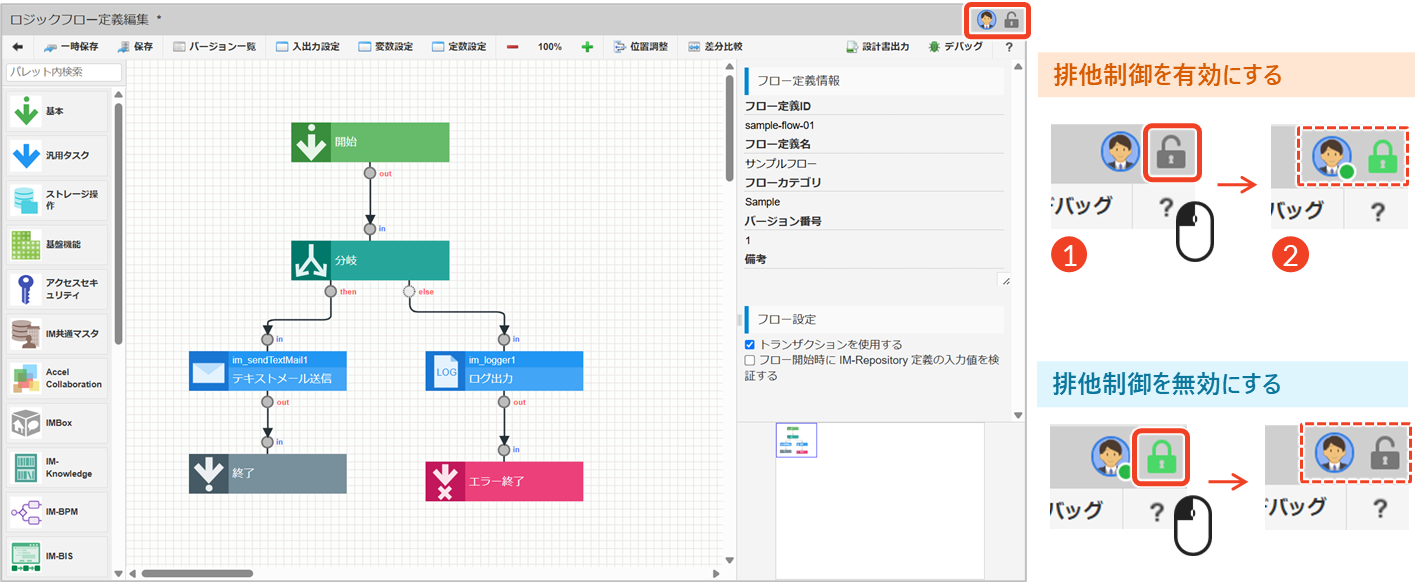Click the パレット内検索 search field
Screen dimensions: 1425x582
click(64, 72)
